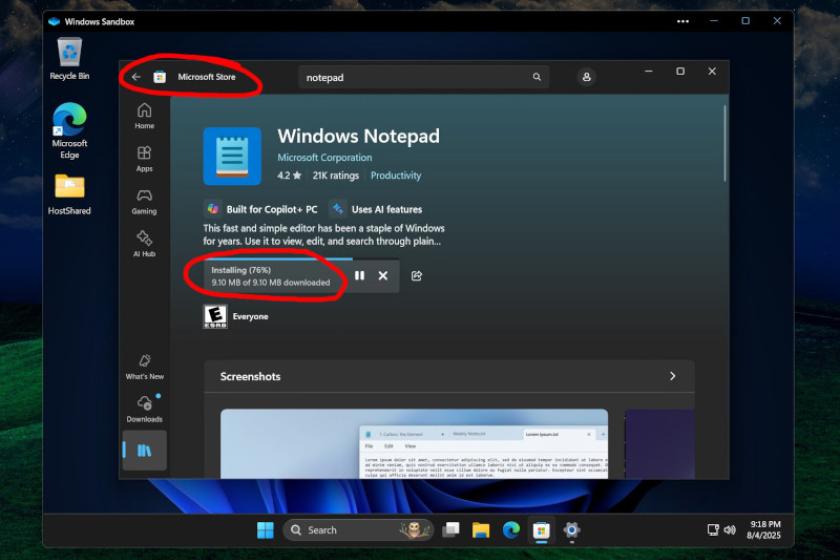Image resolution: width=840 pixels, height=560 pixels.
Task: Open the clock showing 9:18 PM
Action: [764, 530]
